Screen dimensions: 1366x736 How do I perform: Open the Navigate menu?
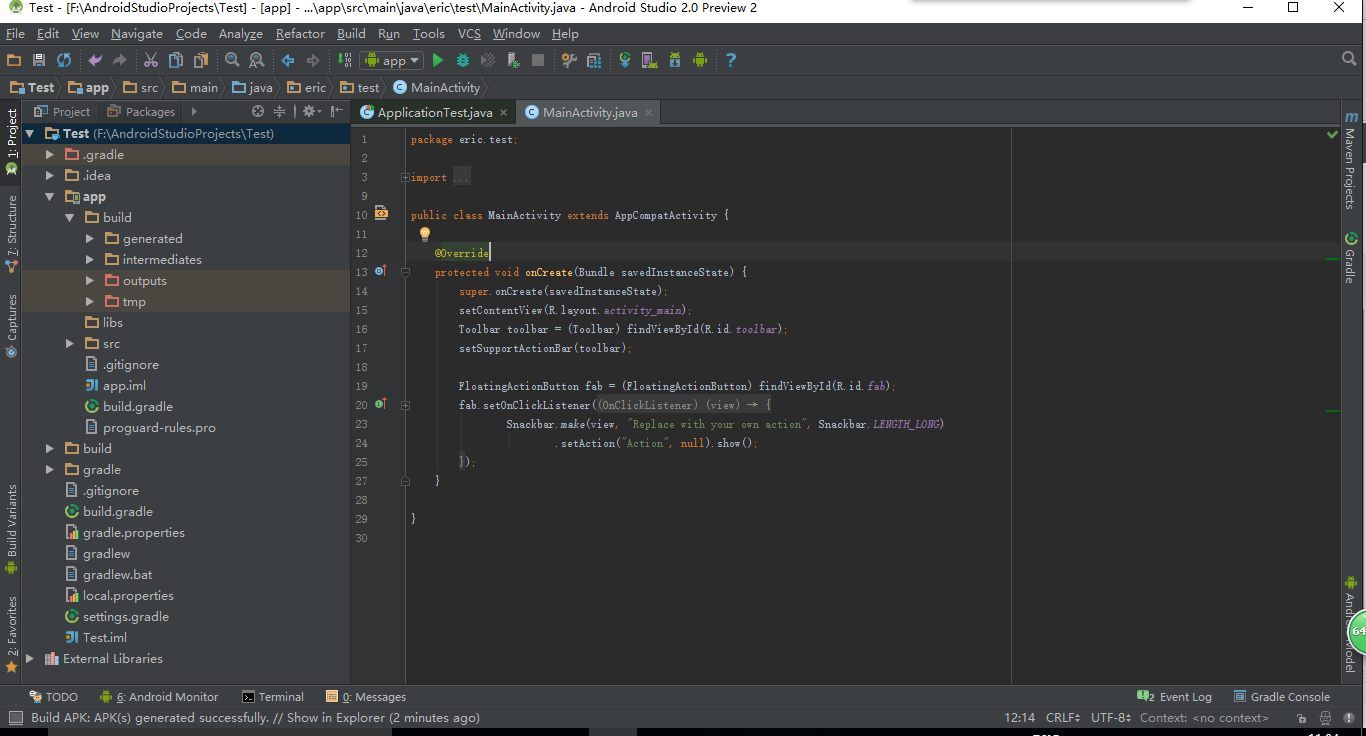coord(136,33)
